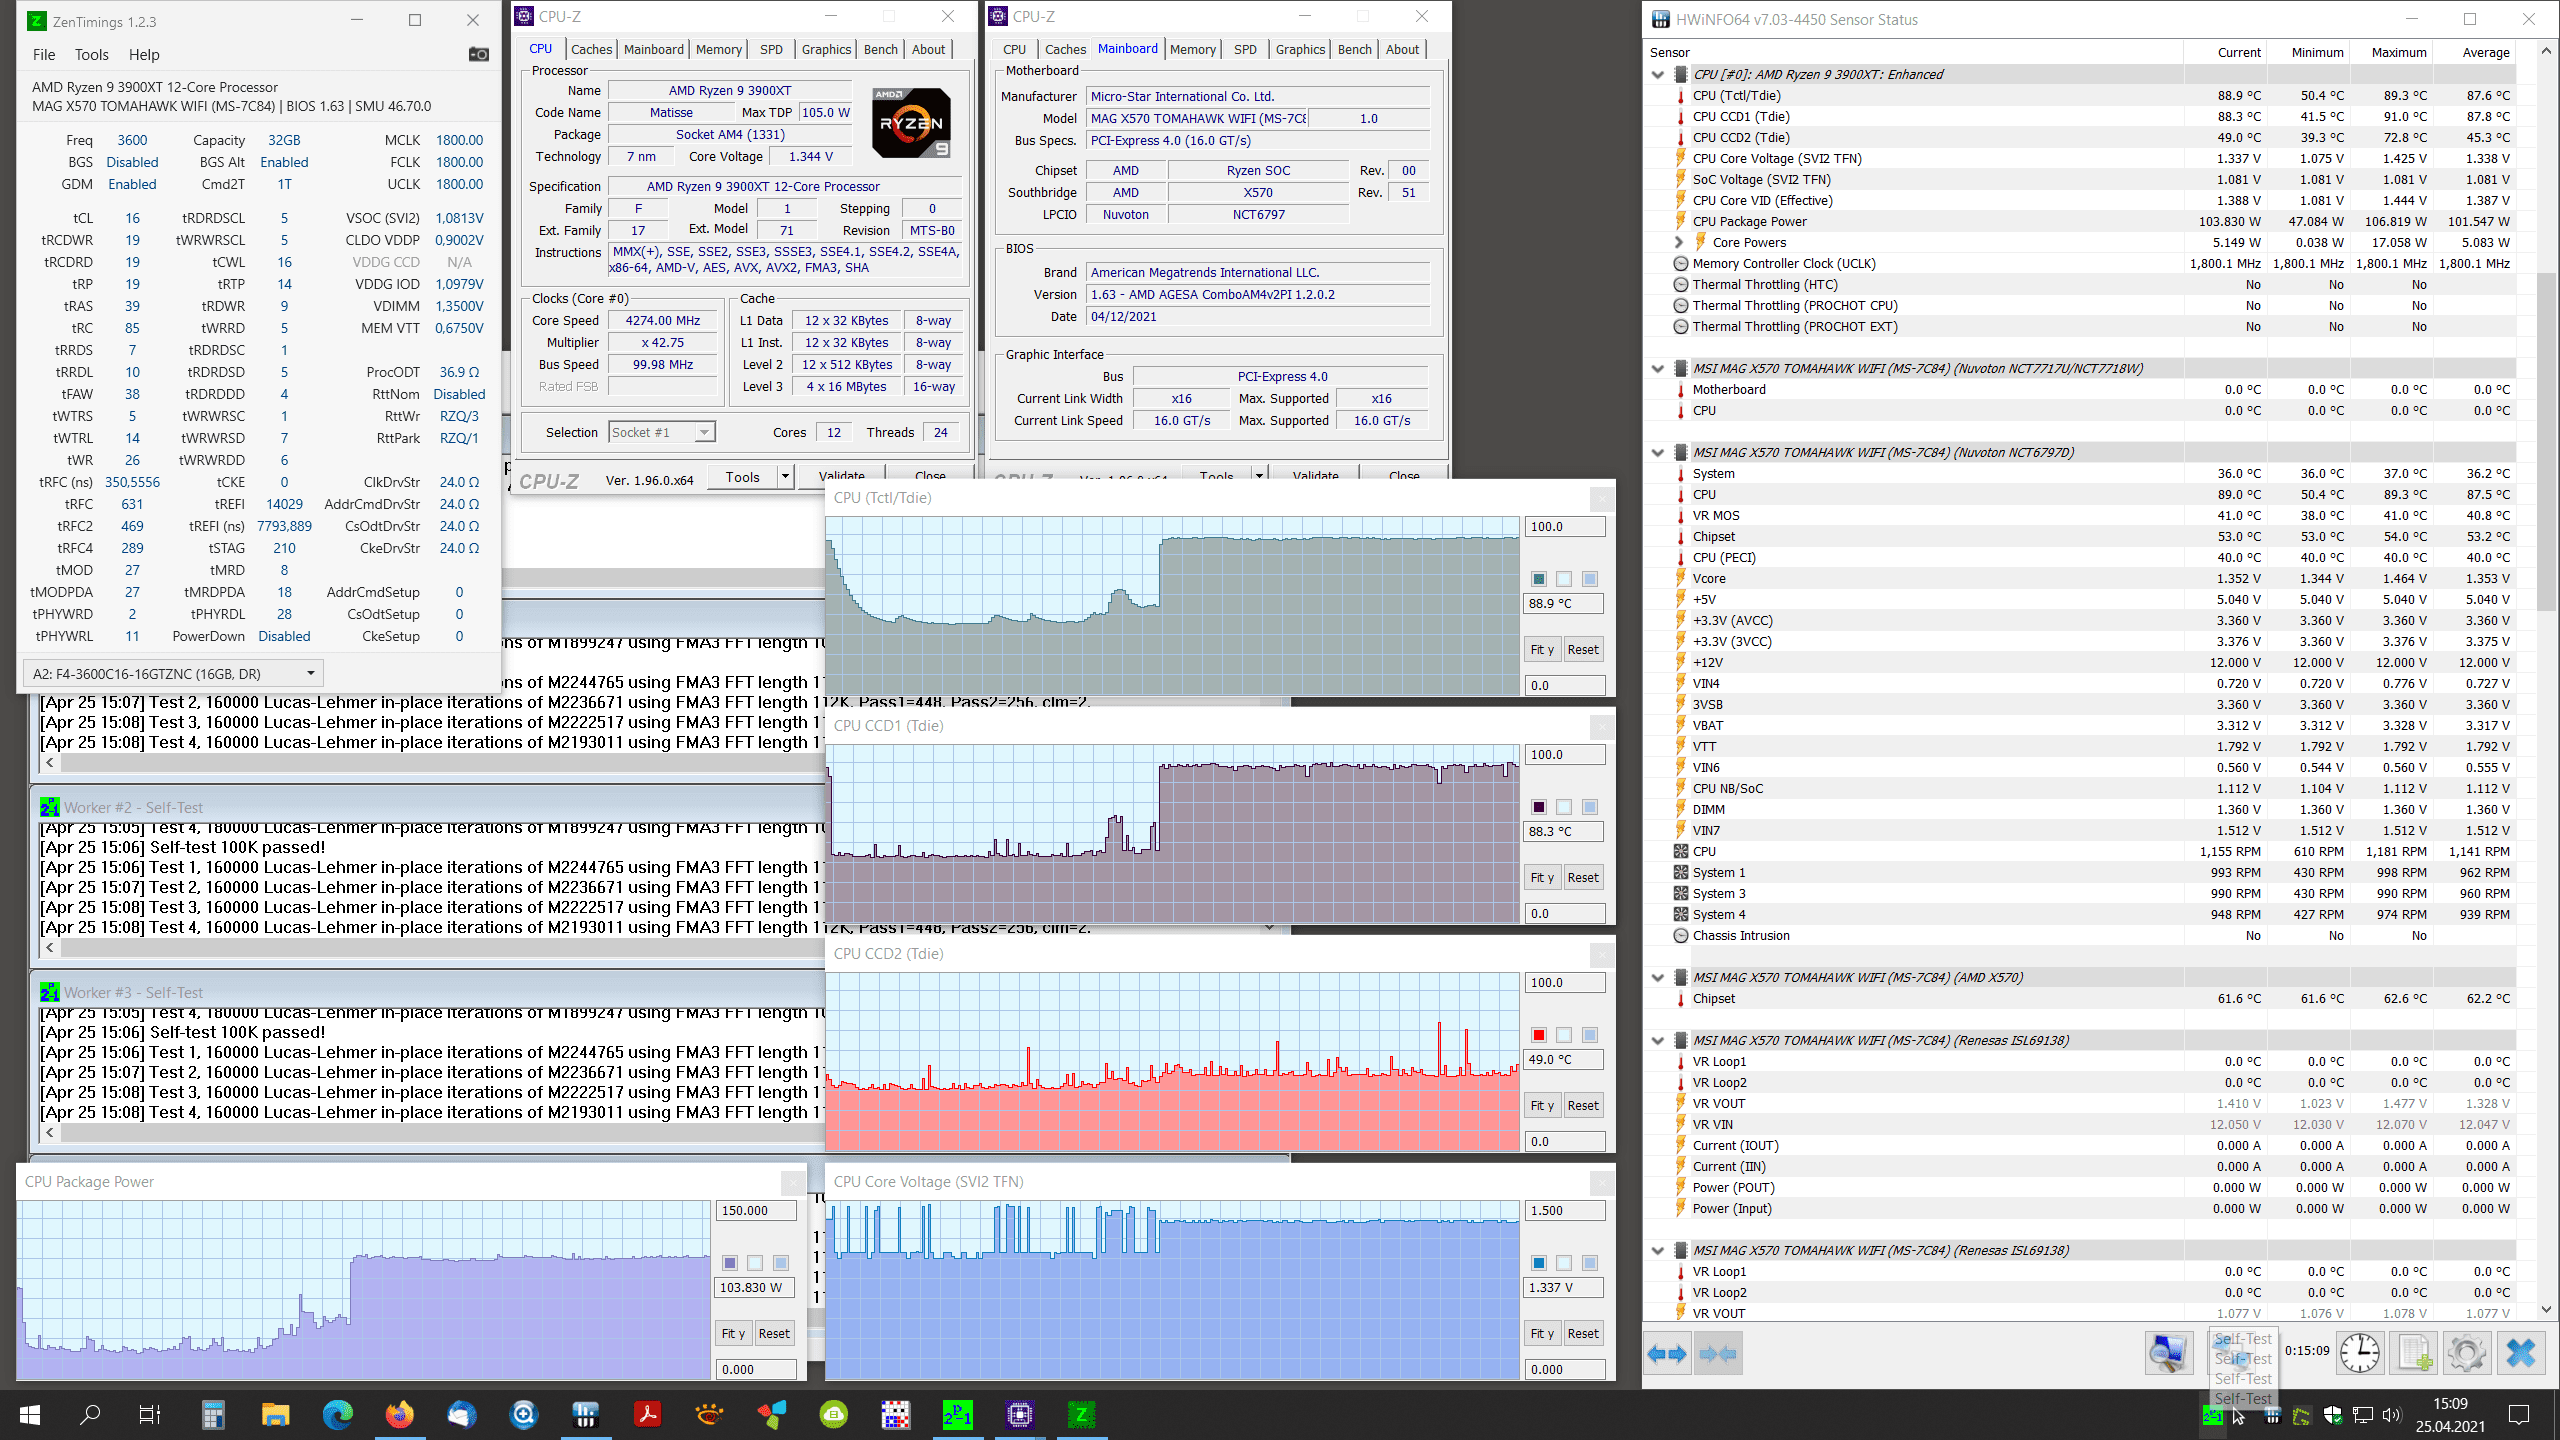Click the HWiNFO clock reset timer icon
This screenshot has height=1440, width=2560.
[x=2360, y=1354]
